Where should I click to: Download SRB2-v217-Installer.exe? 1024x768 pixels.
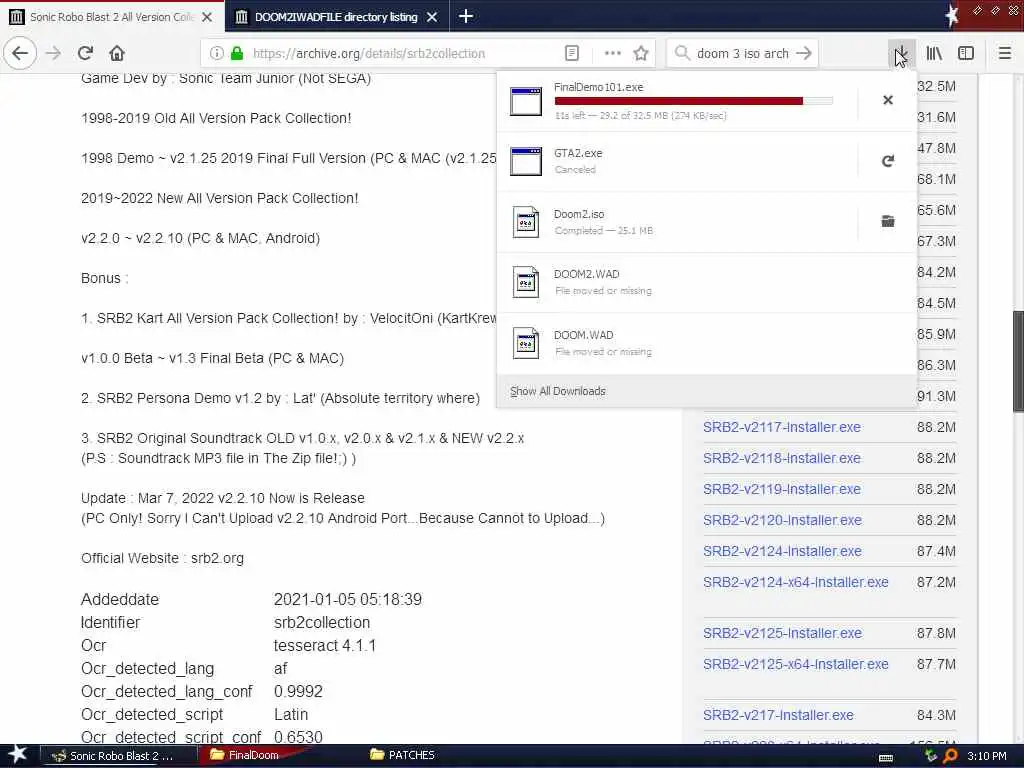(778, 715)
